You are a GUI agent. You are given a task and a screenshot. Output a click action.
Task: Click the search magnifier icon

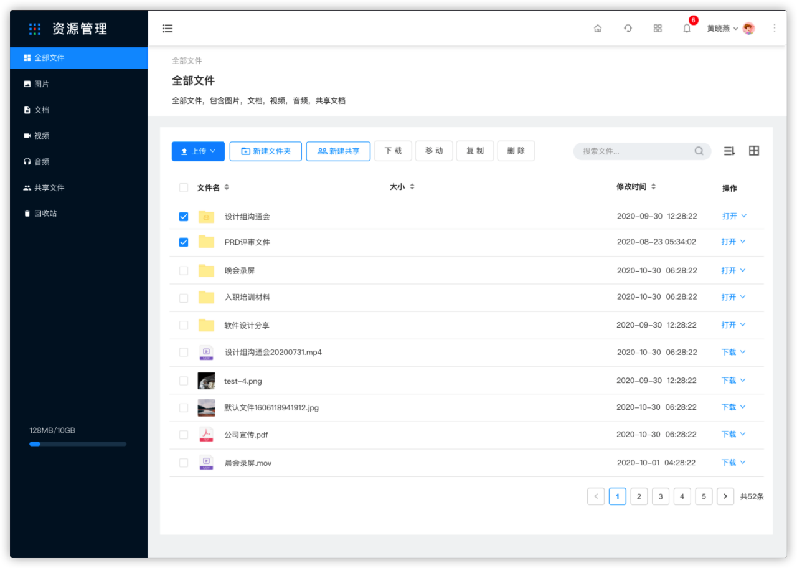coord(699,151)
